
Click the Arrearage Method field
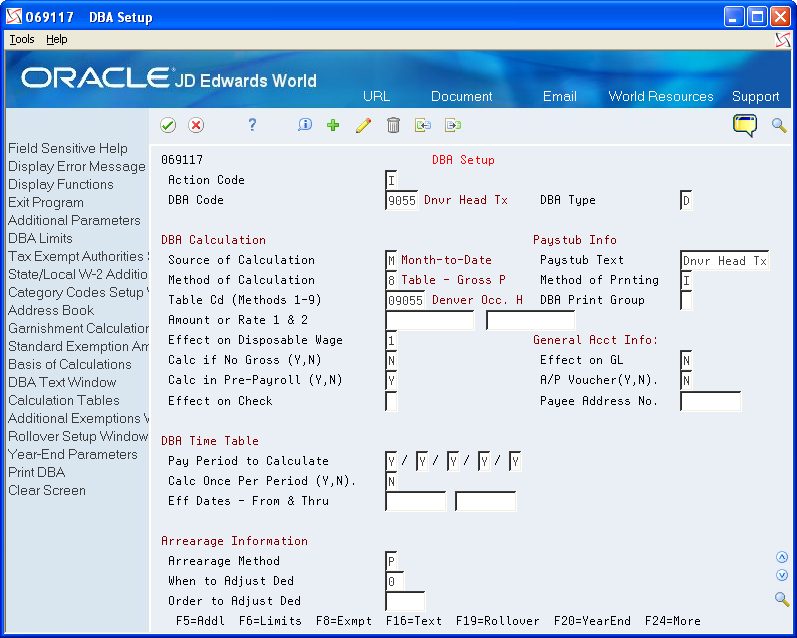[x=391, y=561]
